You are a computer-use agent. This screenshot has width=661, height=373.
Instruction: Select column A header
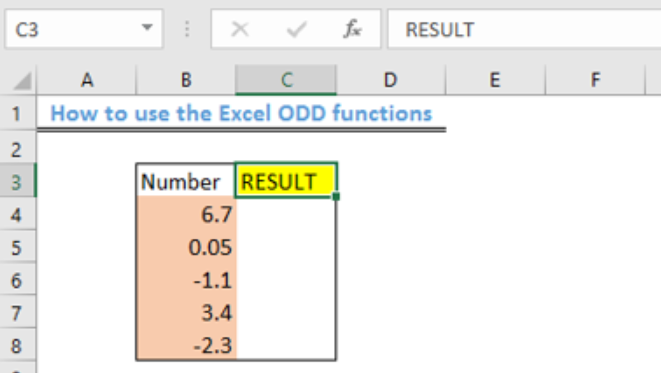tap(86, 80)
